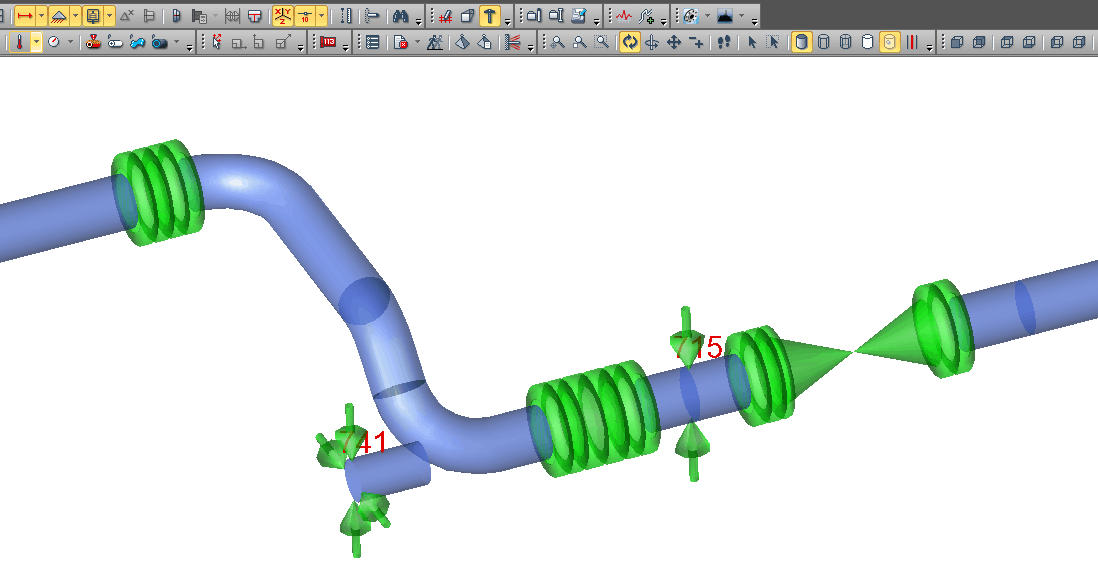
Task: Click the pressure gauge icon
Action: click(54, 42)
